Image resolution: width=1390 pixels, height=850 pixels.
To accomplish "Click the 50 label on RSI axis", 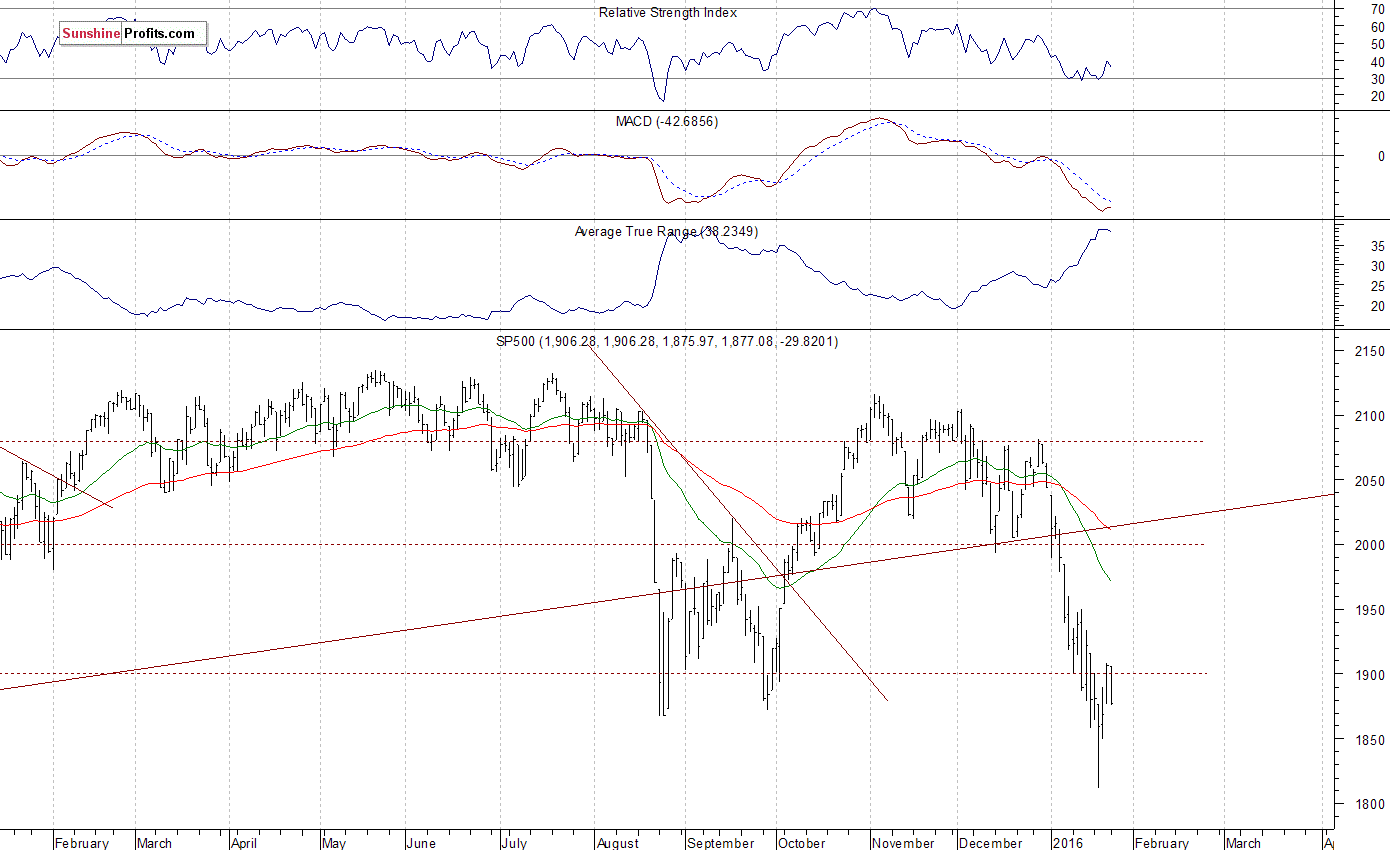I will tap(1377, 44).
